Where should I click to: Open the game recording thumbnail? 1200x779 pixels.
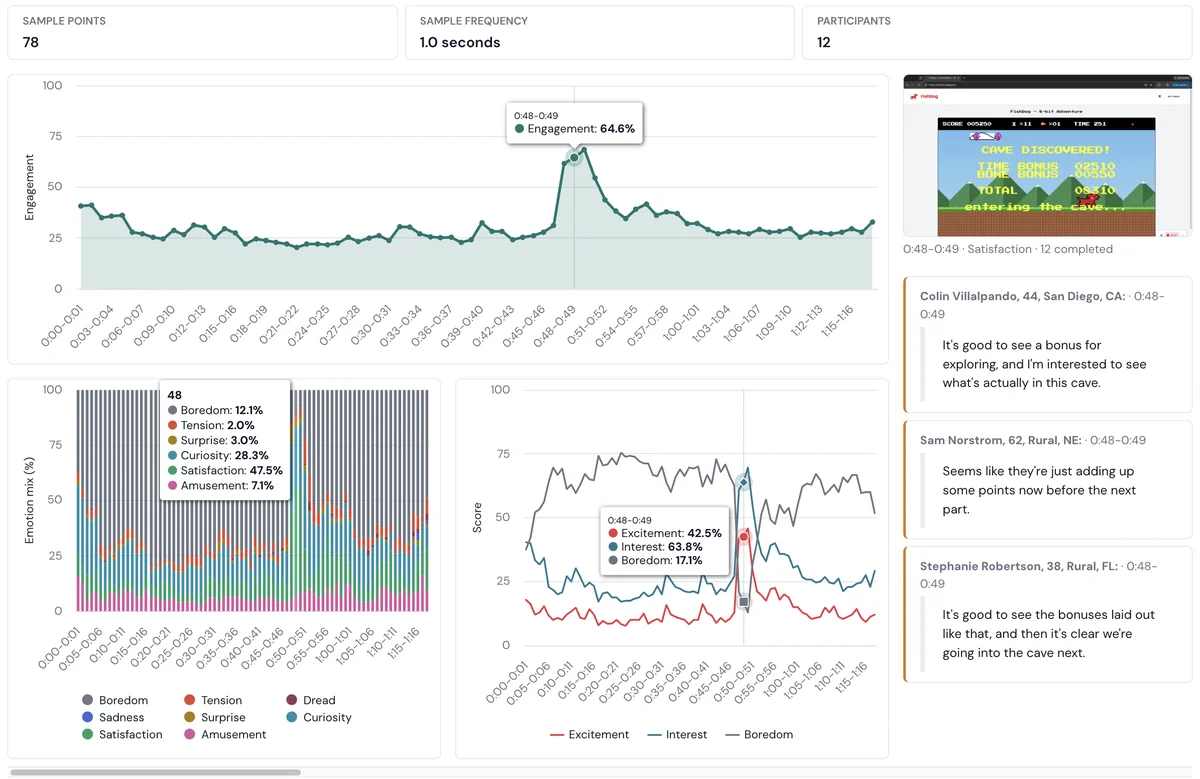(x=1047, y=155)
